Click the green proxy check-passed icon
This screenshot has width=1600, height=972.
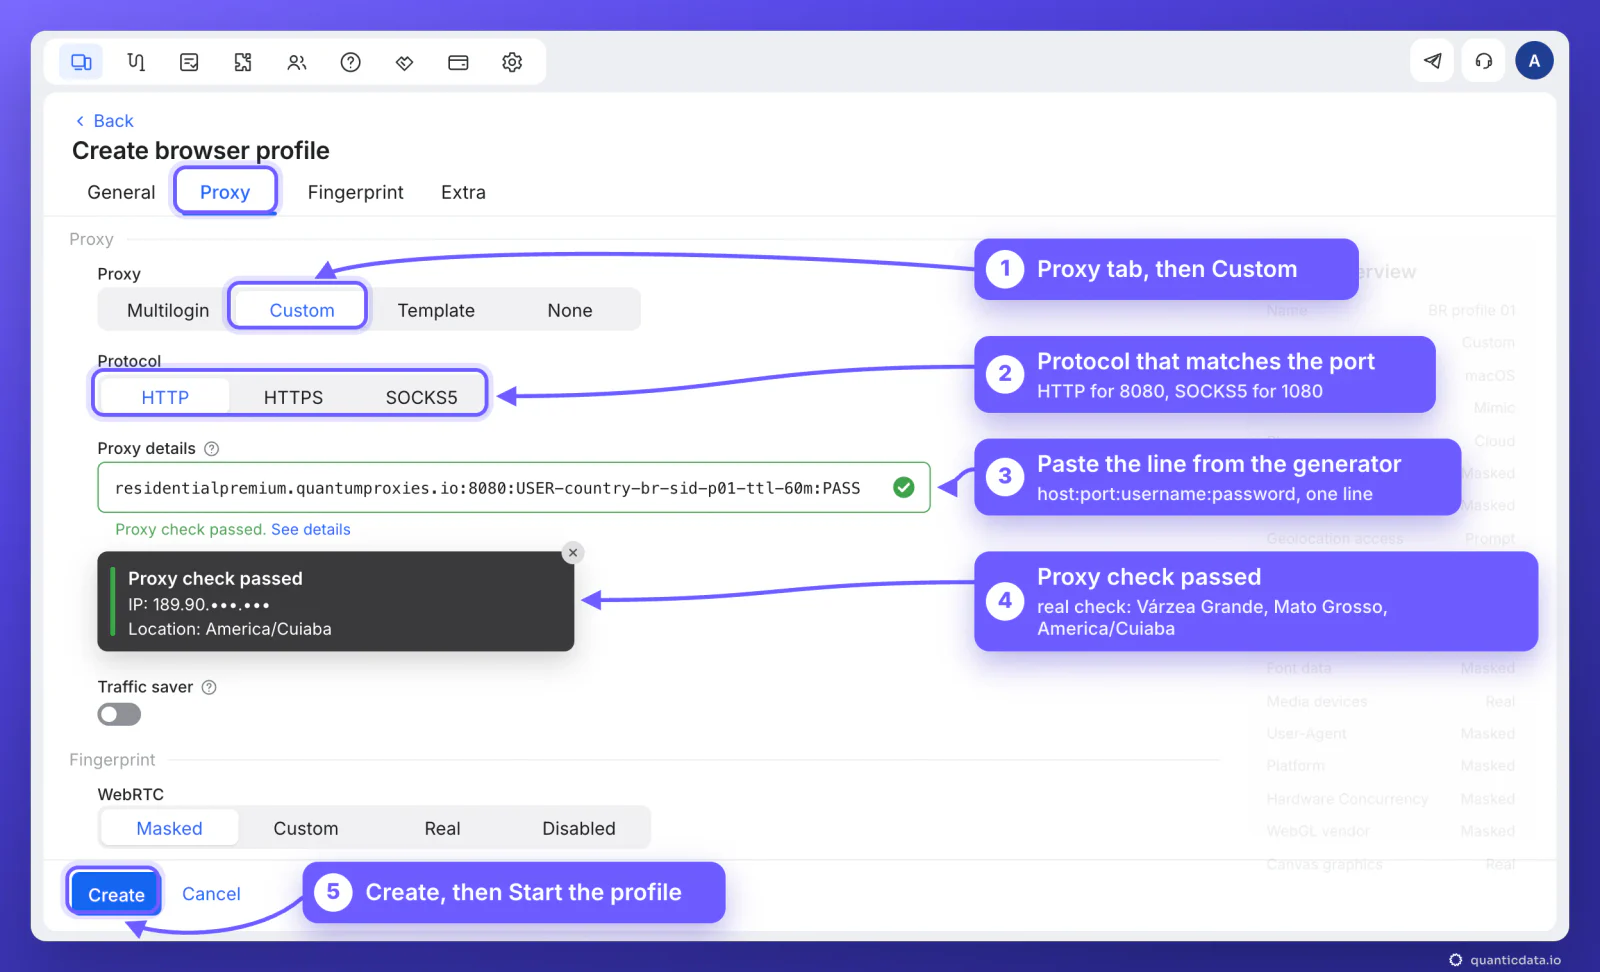(904, 488)
